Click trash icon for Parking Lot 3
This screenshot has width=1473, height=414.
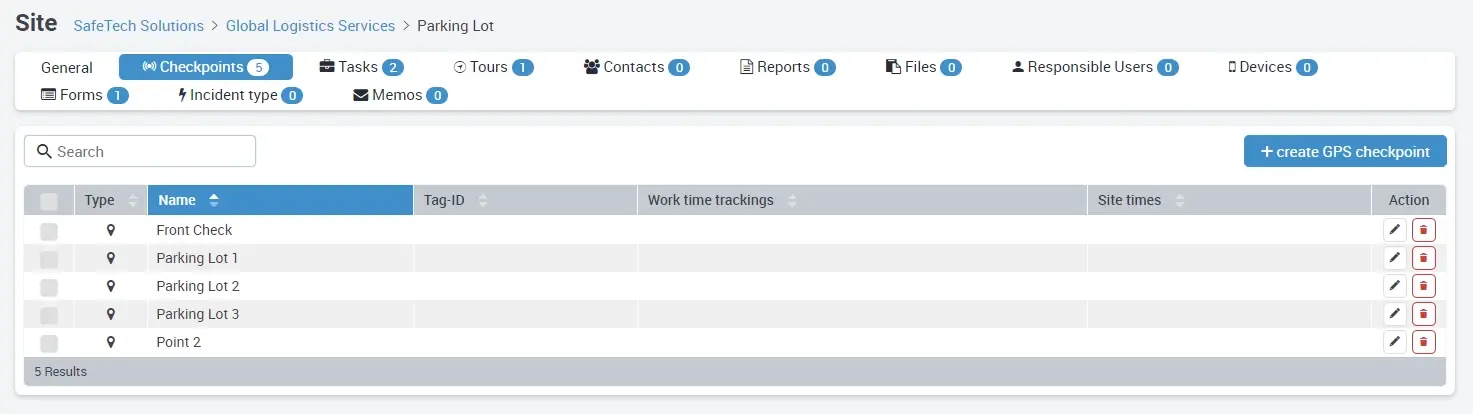click(x=1423, y=314)
